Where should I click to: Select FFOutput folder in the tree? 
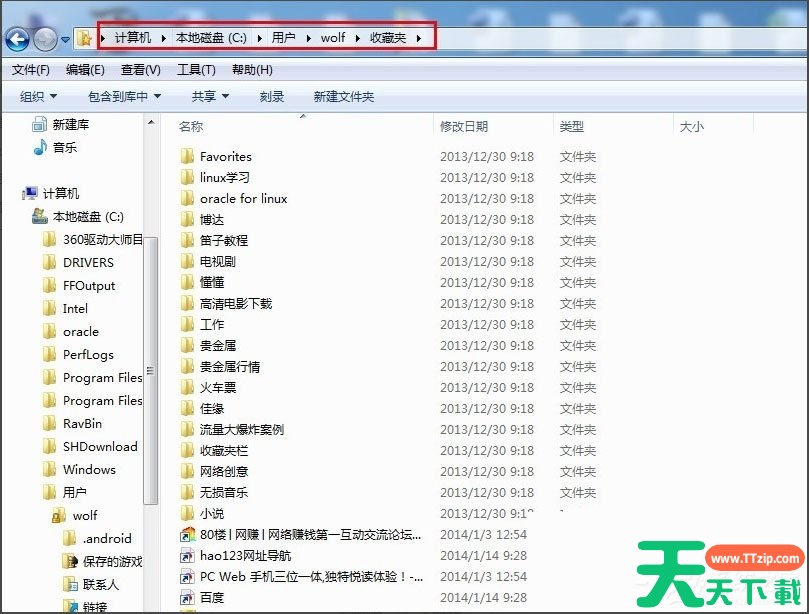pyautogui.click(x=79, y=285)
